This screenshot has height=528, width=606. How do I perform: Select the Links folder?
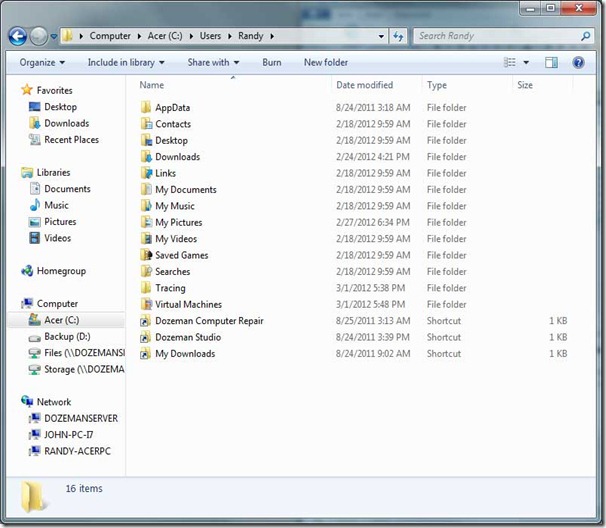165,174
